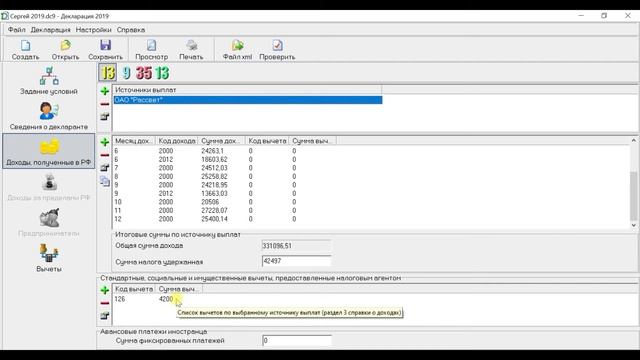This screenshot has height=360, width=640.
Task: Select 9 percent tax rate tab
Action: [127, 73]
